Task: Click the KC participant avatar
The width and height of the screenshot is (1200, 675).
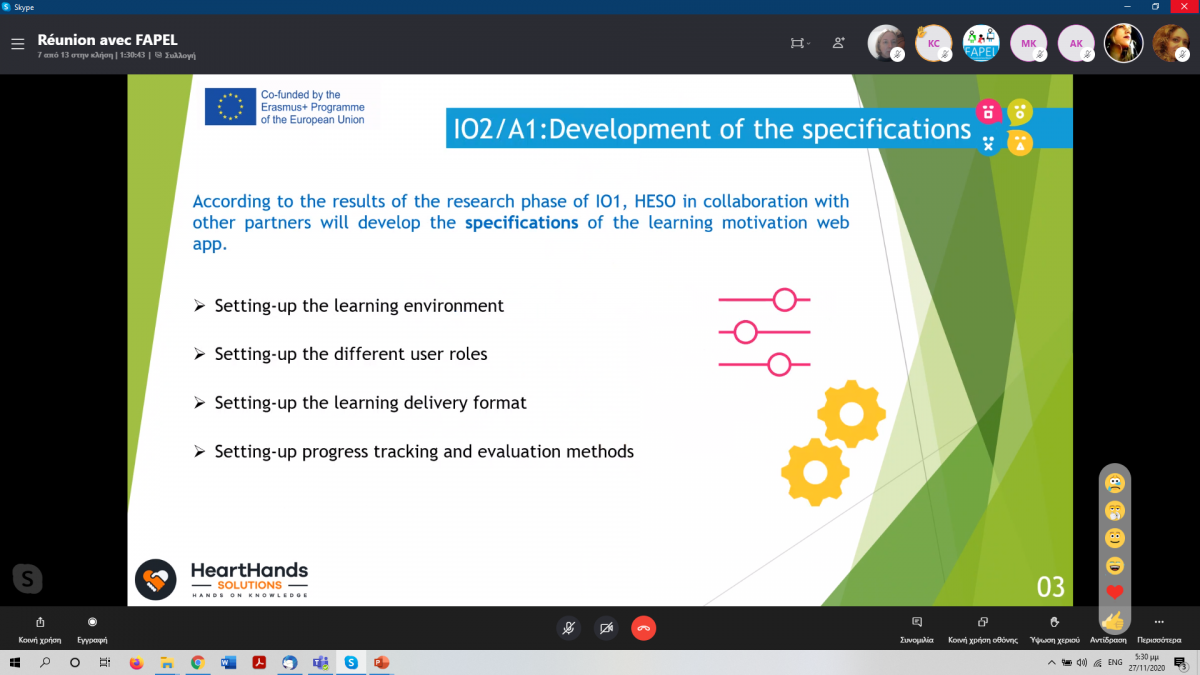Action: tap(933, 43)
